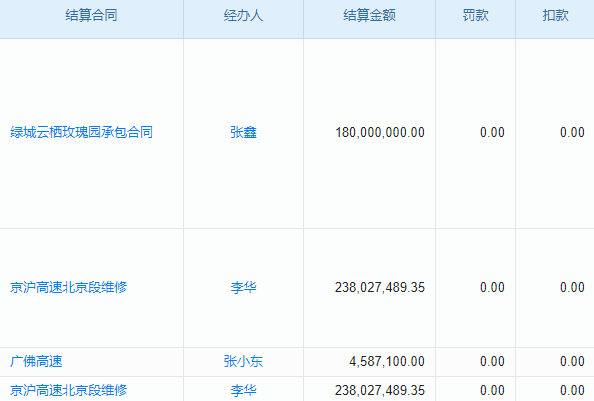Click the 罚款 value in the 绿城云栖玫瑰园 row
This screenshot has width=594, height=401.
[x=492, y=133]
